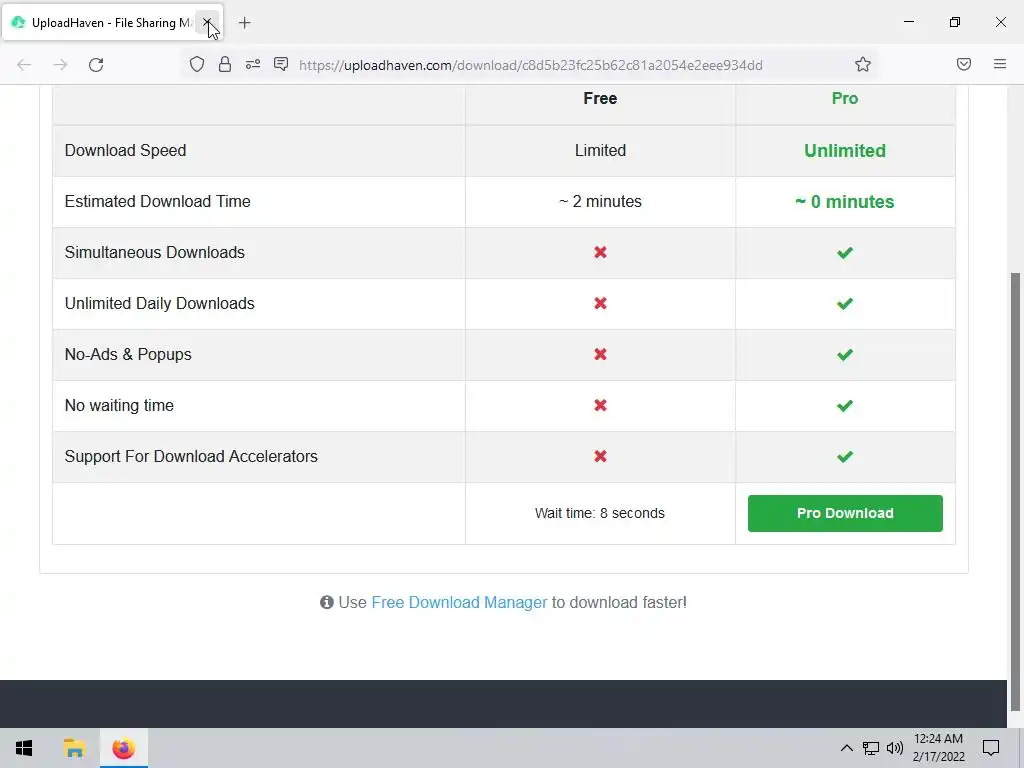Screen dimensions: 1024x768
Task: Click the 'Simultaneous Downloads' row label
Action: tap(155, 252)
